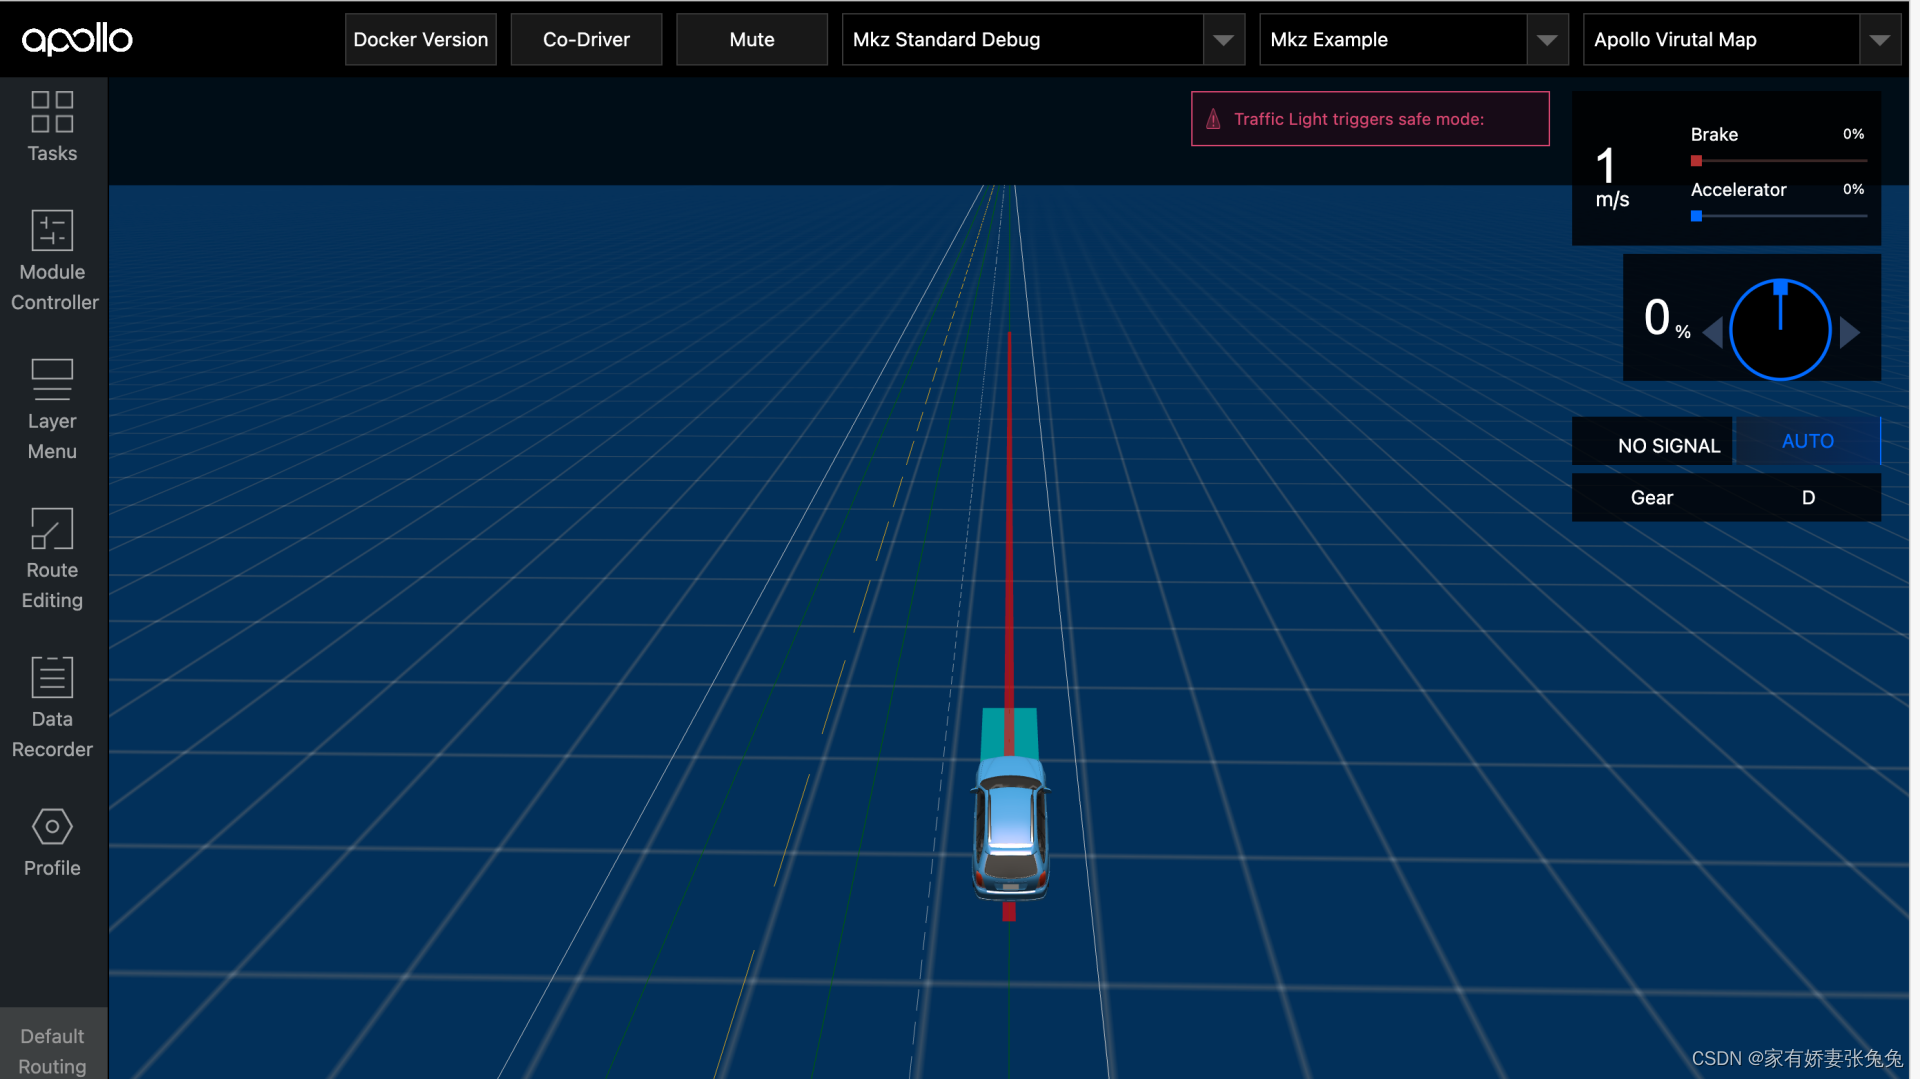Screen dimensions: 1920x1079
Task: Expand the arrow beside Apollo Virutal Map
Action: coord(1880,40)
